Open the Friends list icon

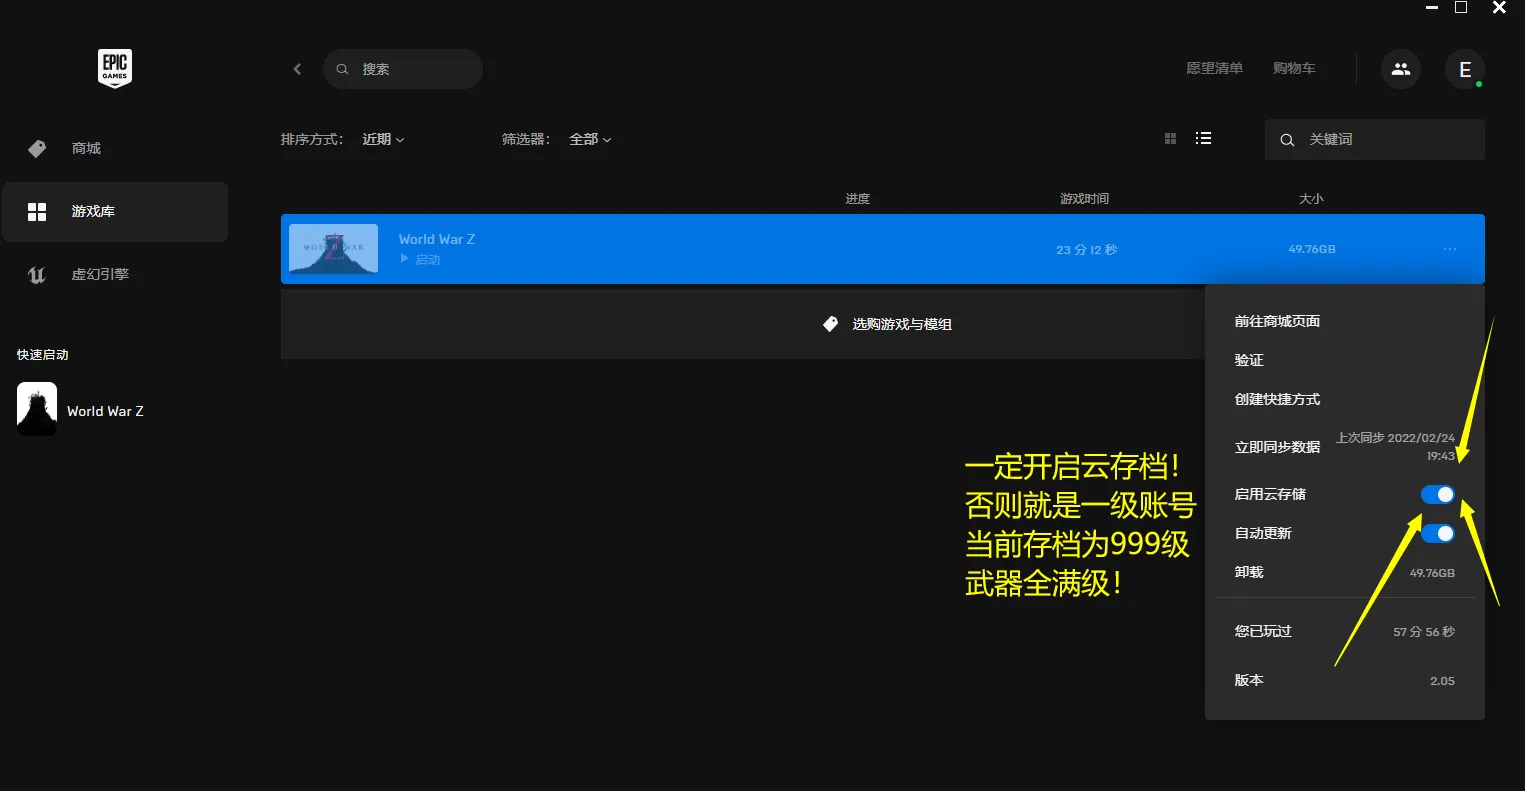pyautogui.click(x=1400, y=69)
